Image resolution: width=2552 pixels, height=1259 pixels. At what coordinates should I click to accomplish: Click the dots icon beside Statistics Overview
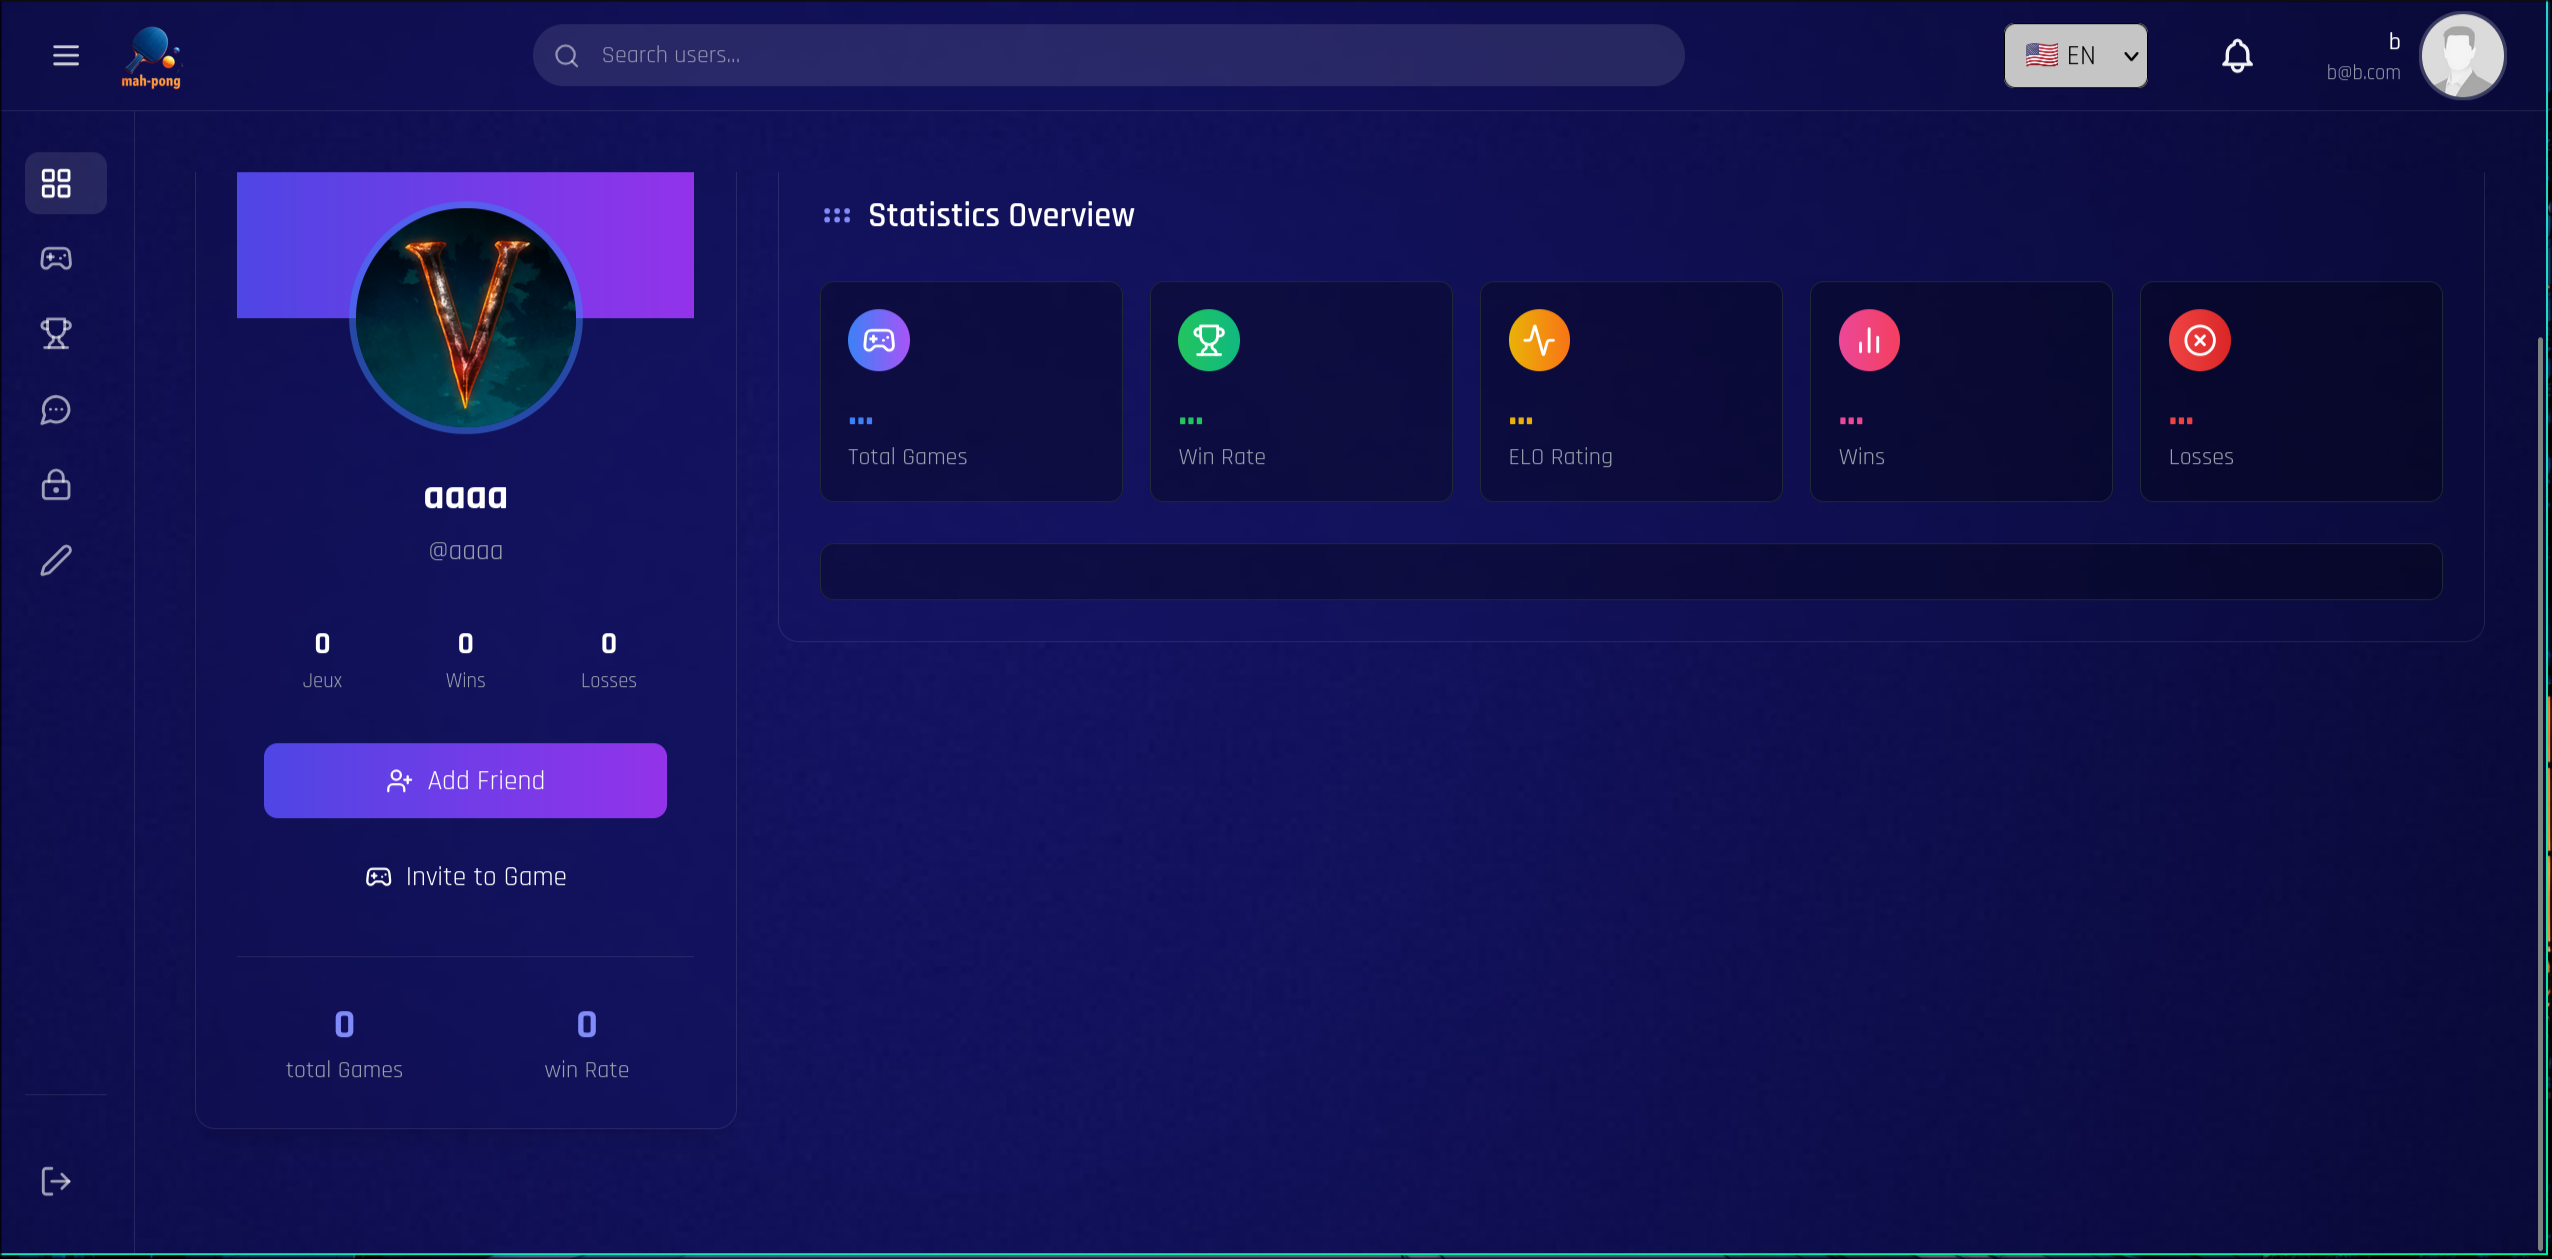pos(837,215)
